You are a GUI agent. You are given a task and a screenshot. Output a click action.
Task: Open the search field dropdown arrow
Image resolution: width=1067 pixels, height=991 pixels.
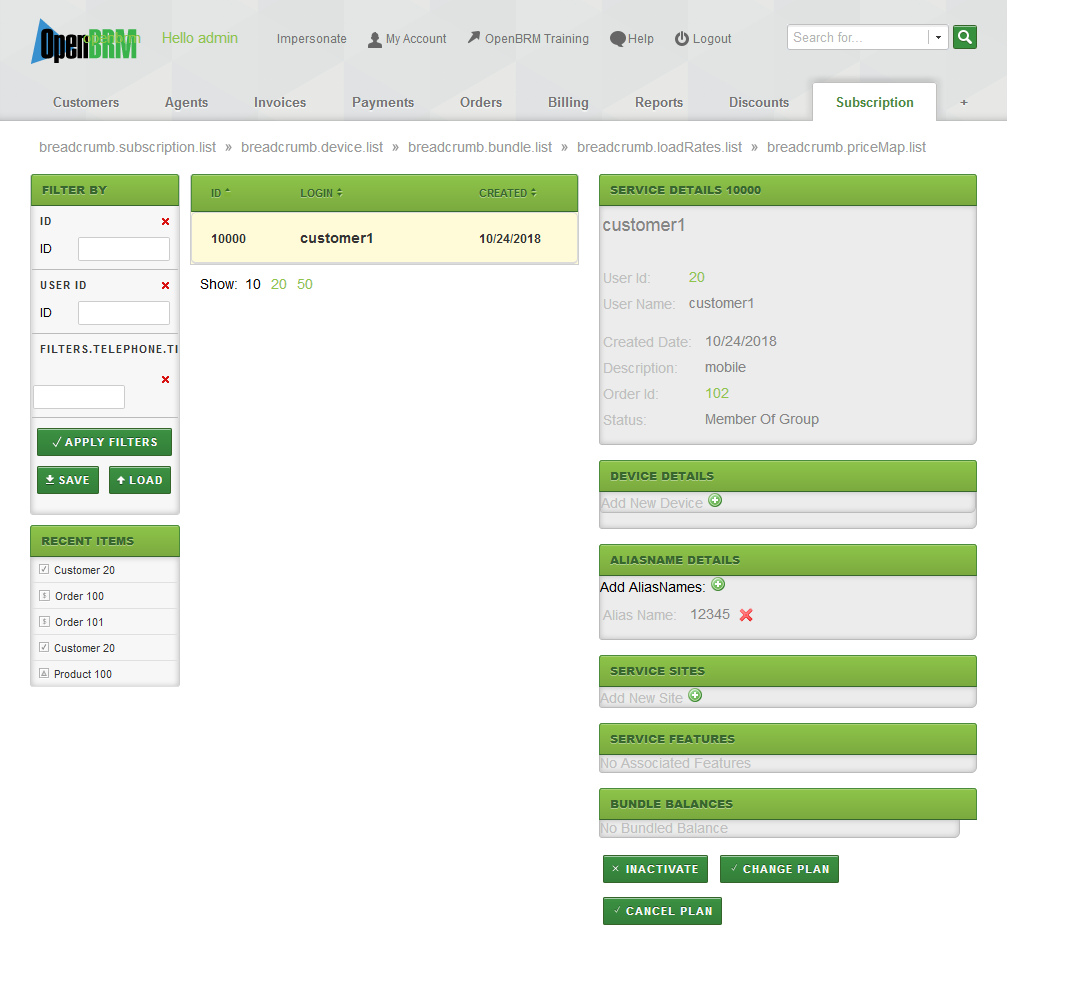point(938,38)
